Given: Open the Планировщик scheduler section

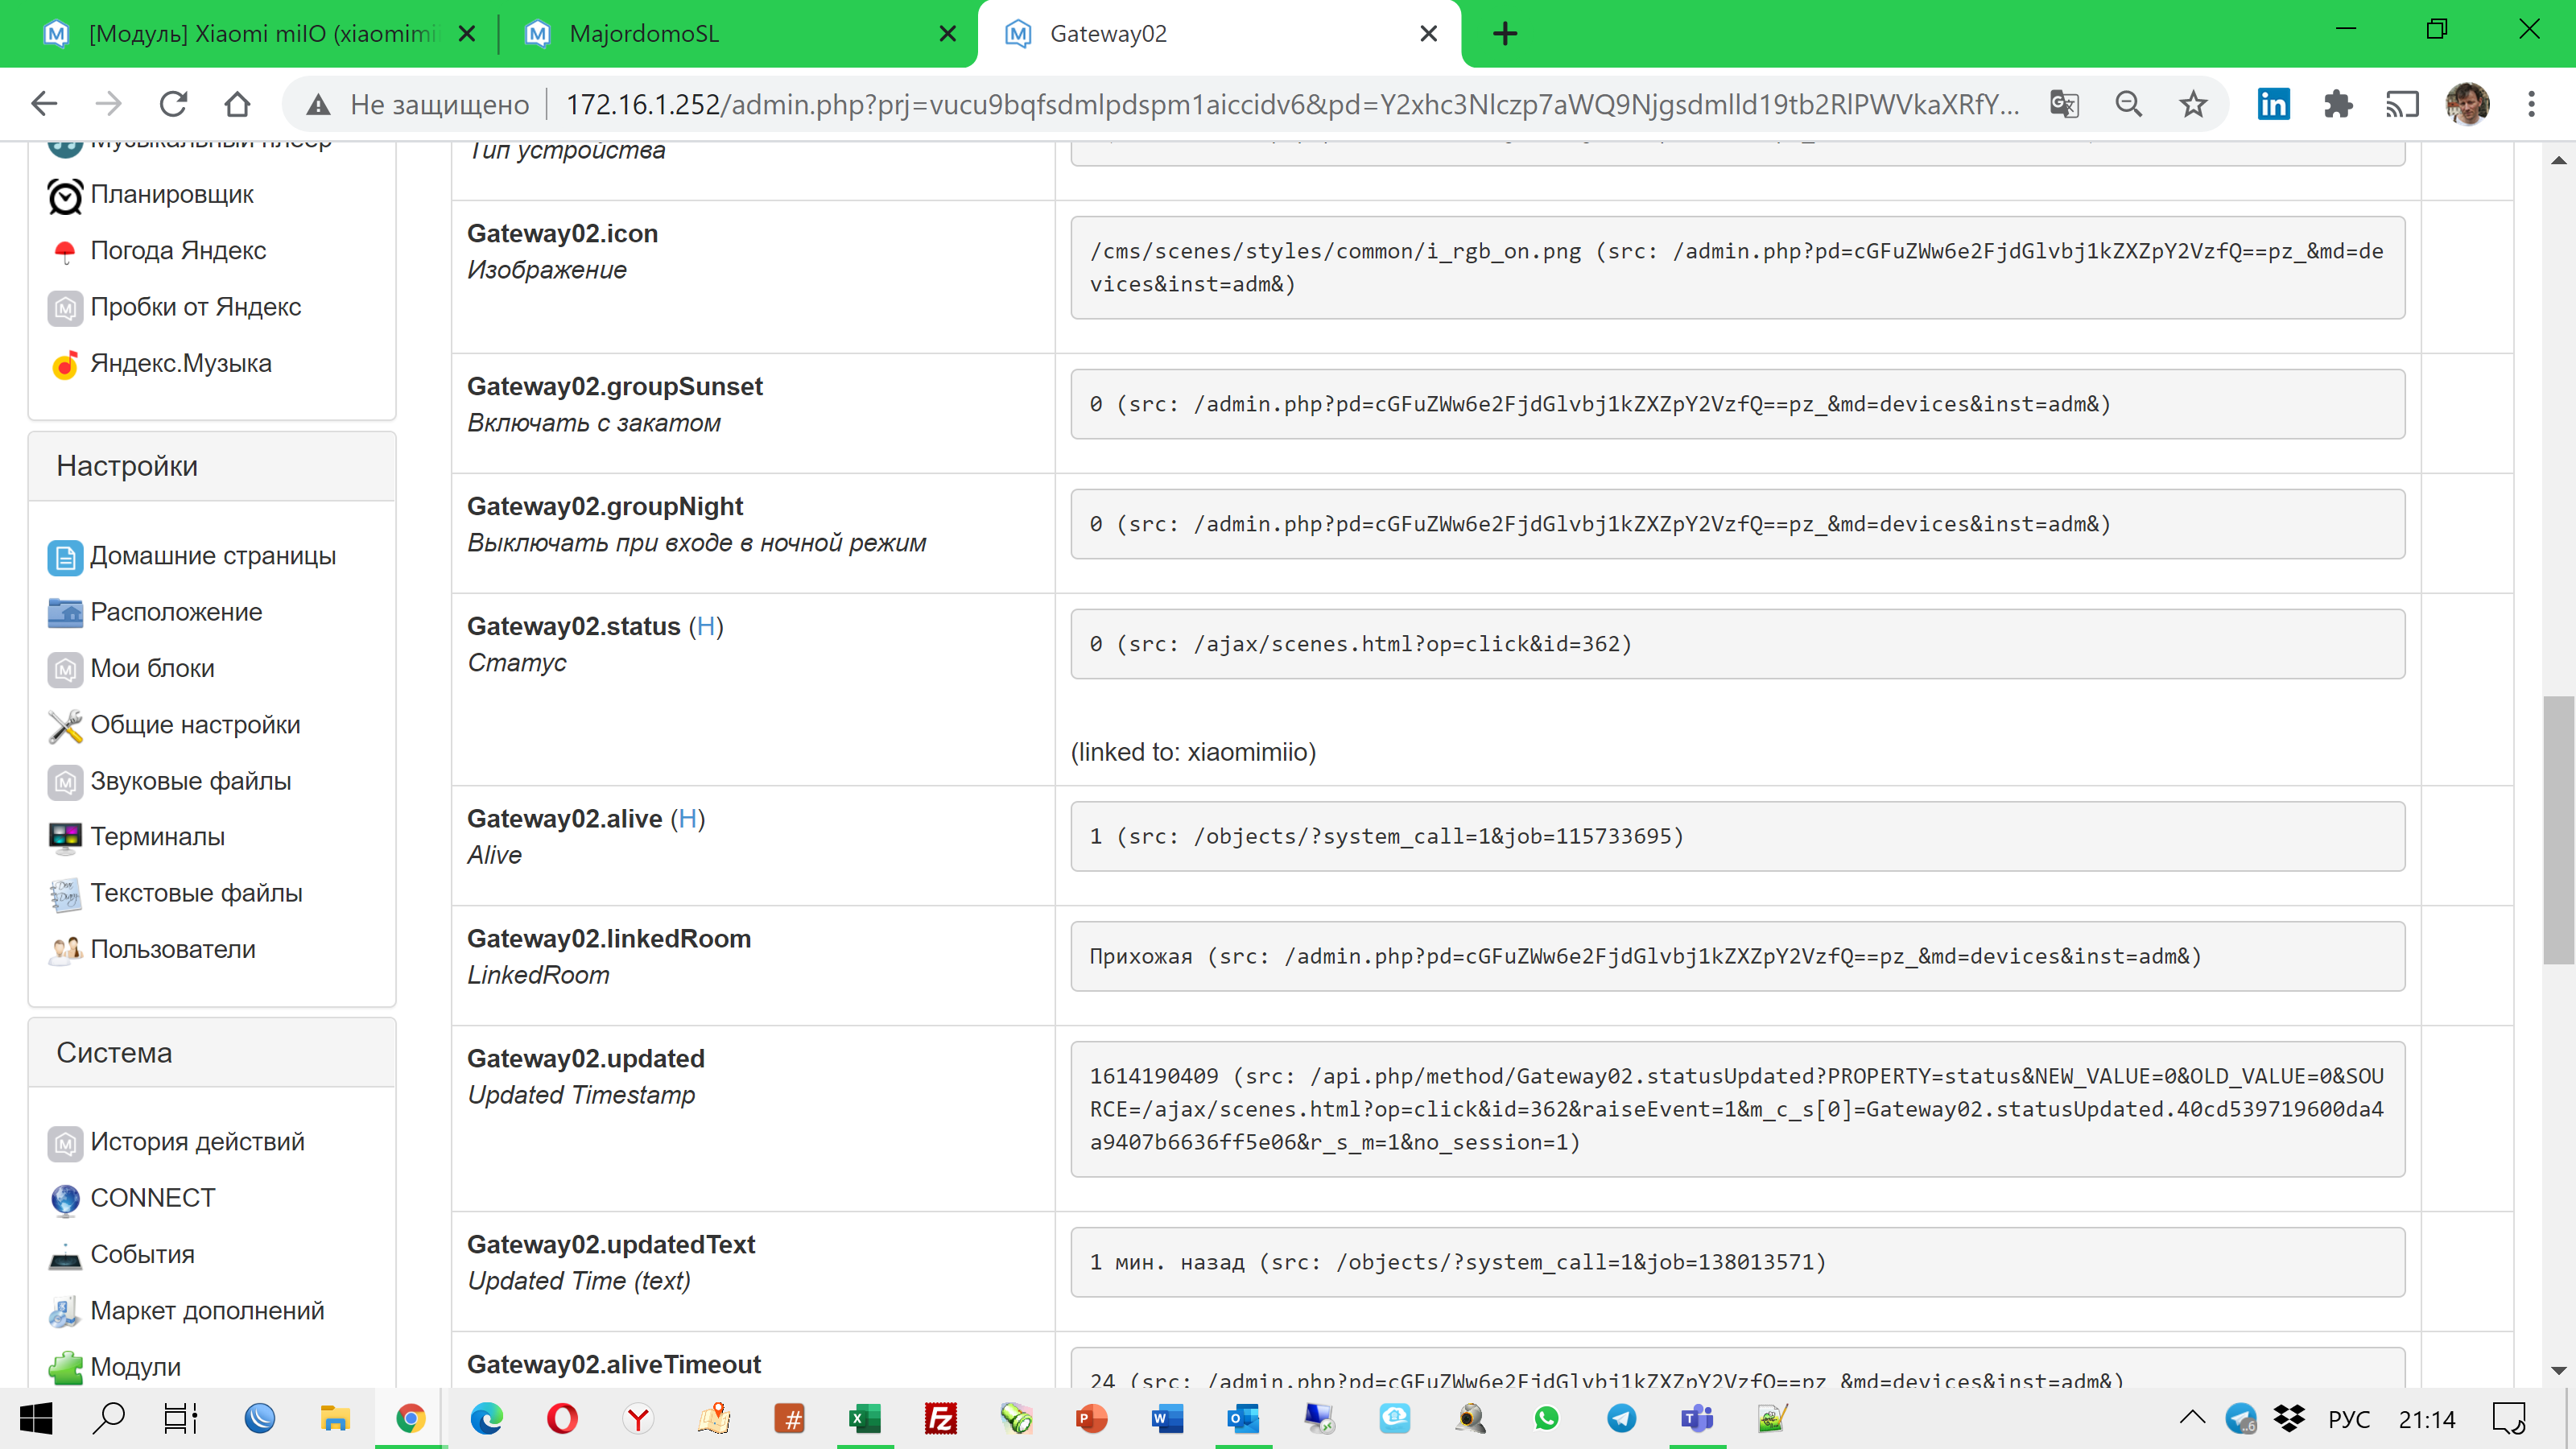Looking at the screenshot, I should (x=172, y=195).
